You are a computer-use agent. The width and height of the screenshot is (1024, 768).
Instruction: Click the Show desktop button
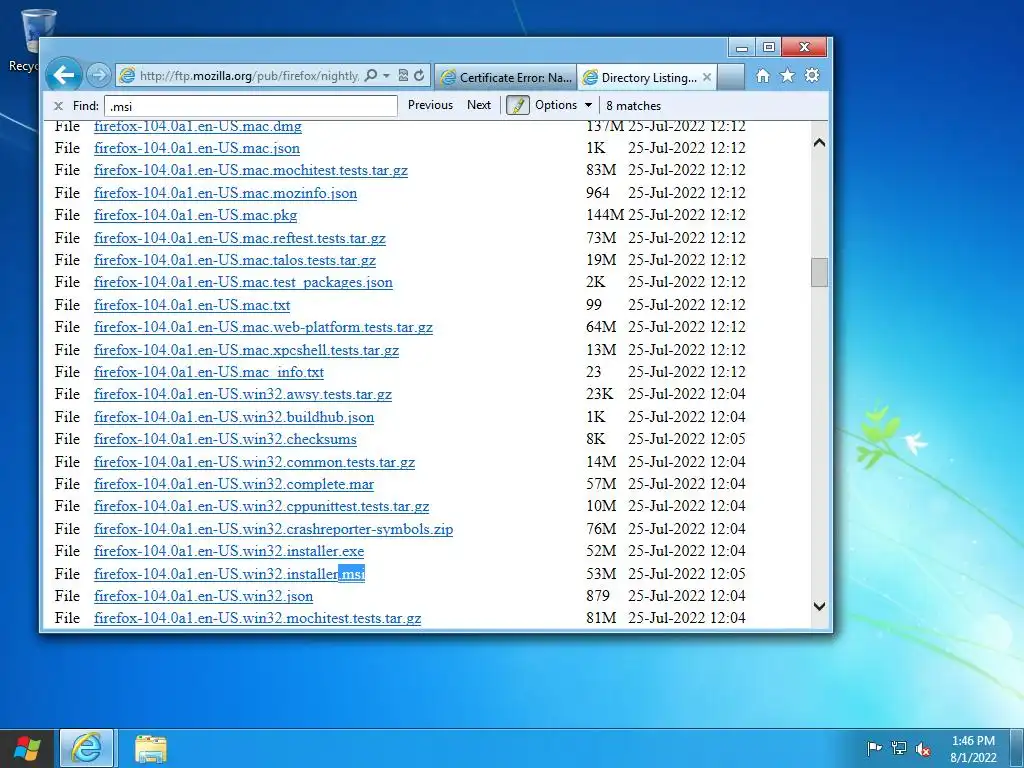(x=1017, y=748)
